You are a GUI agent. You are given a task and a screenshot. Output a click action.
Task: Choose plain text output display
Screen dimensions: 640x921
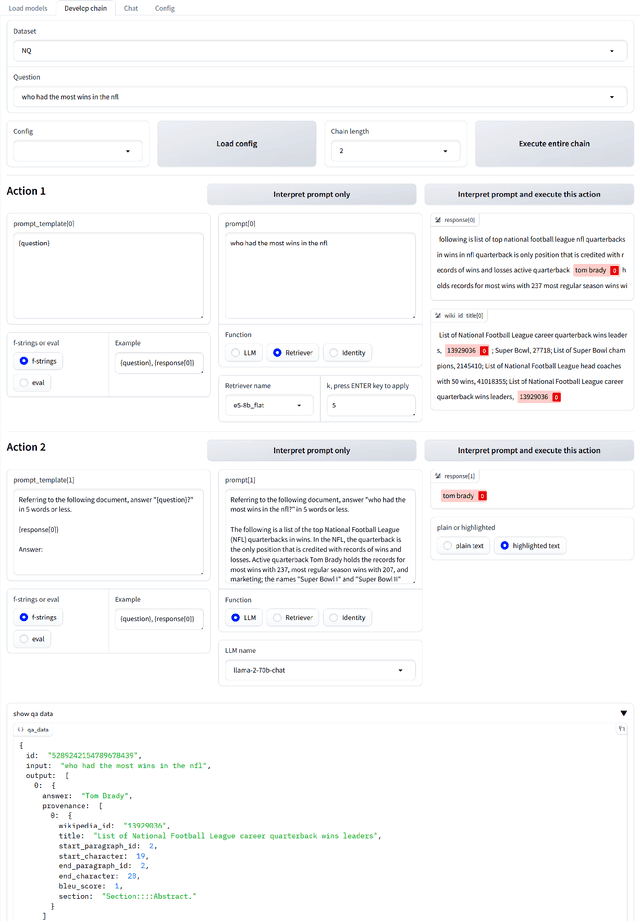coord(447,545)
